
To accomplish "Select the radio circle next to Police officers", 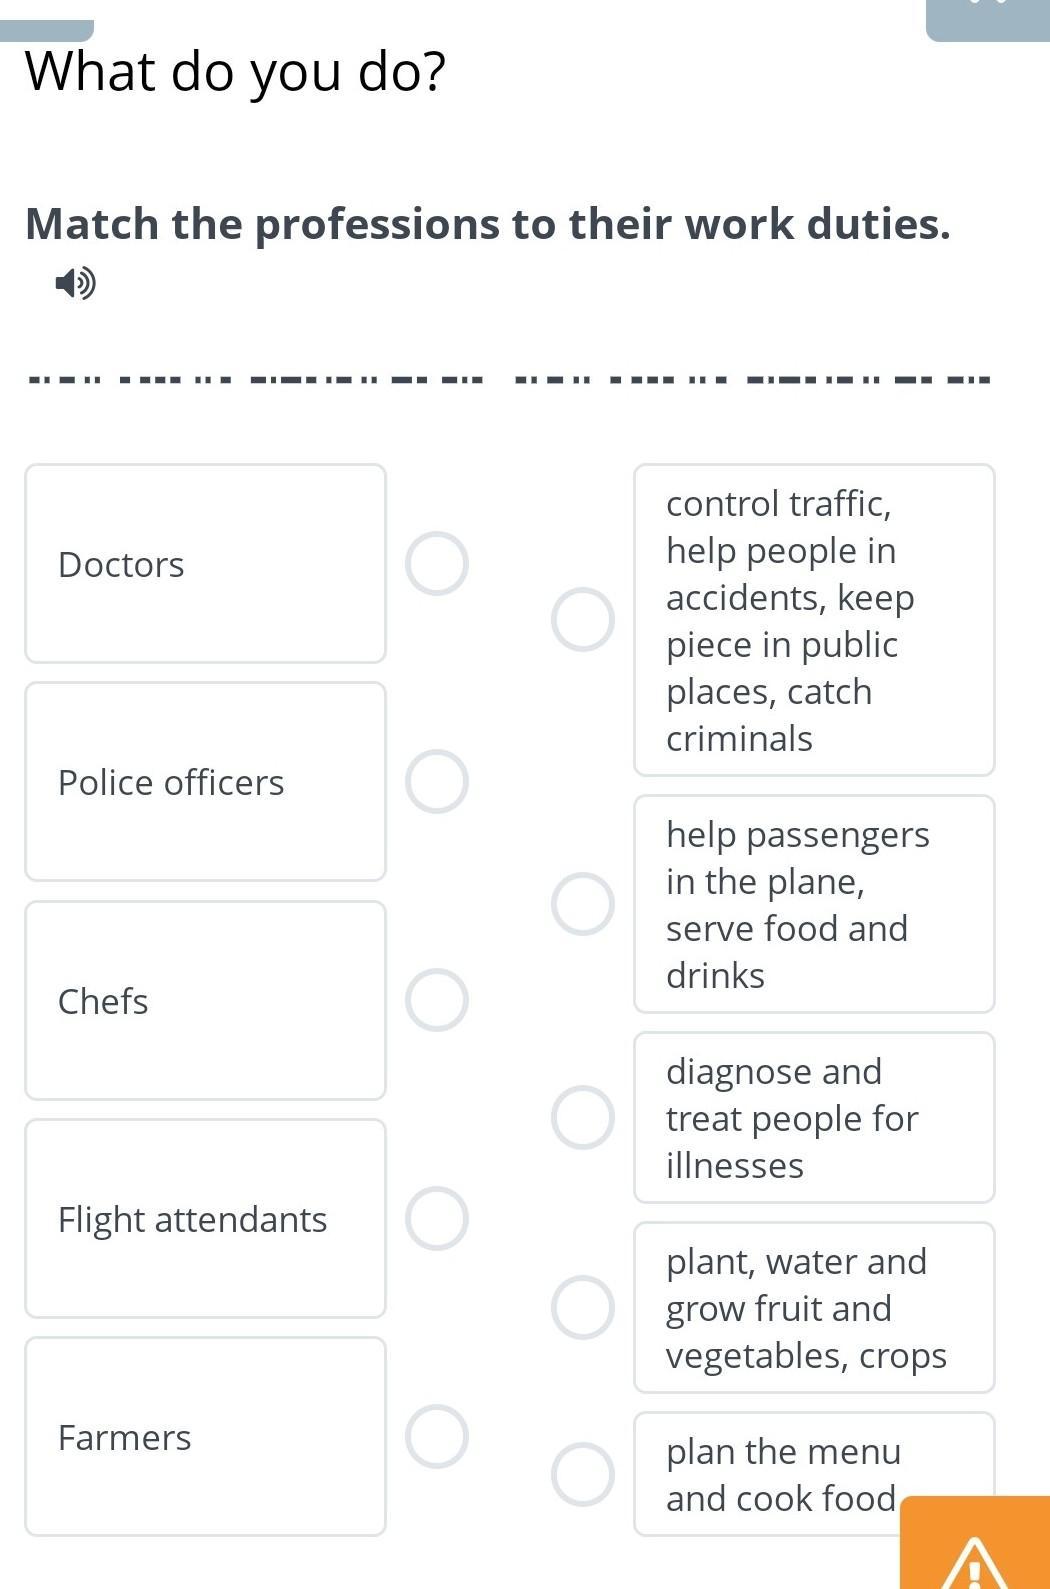I will tap(436, 781).
